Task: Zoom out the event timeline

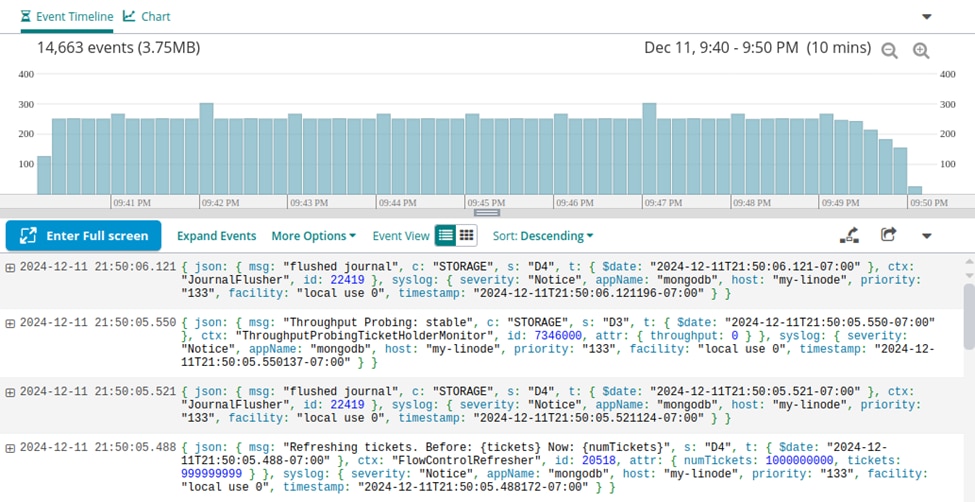Action: click(x=889, y=50)
